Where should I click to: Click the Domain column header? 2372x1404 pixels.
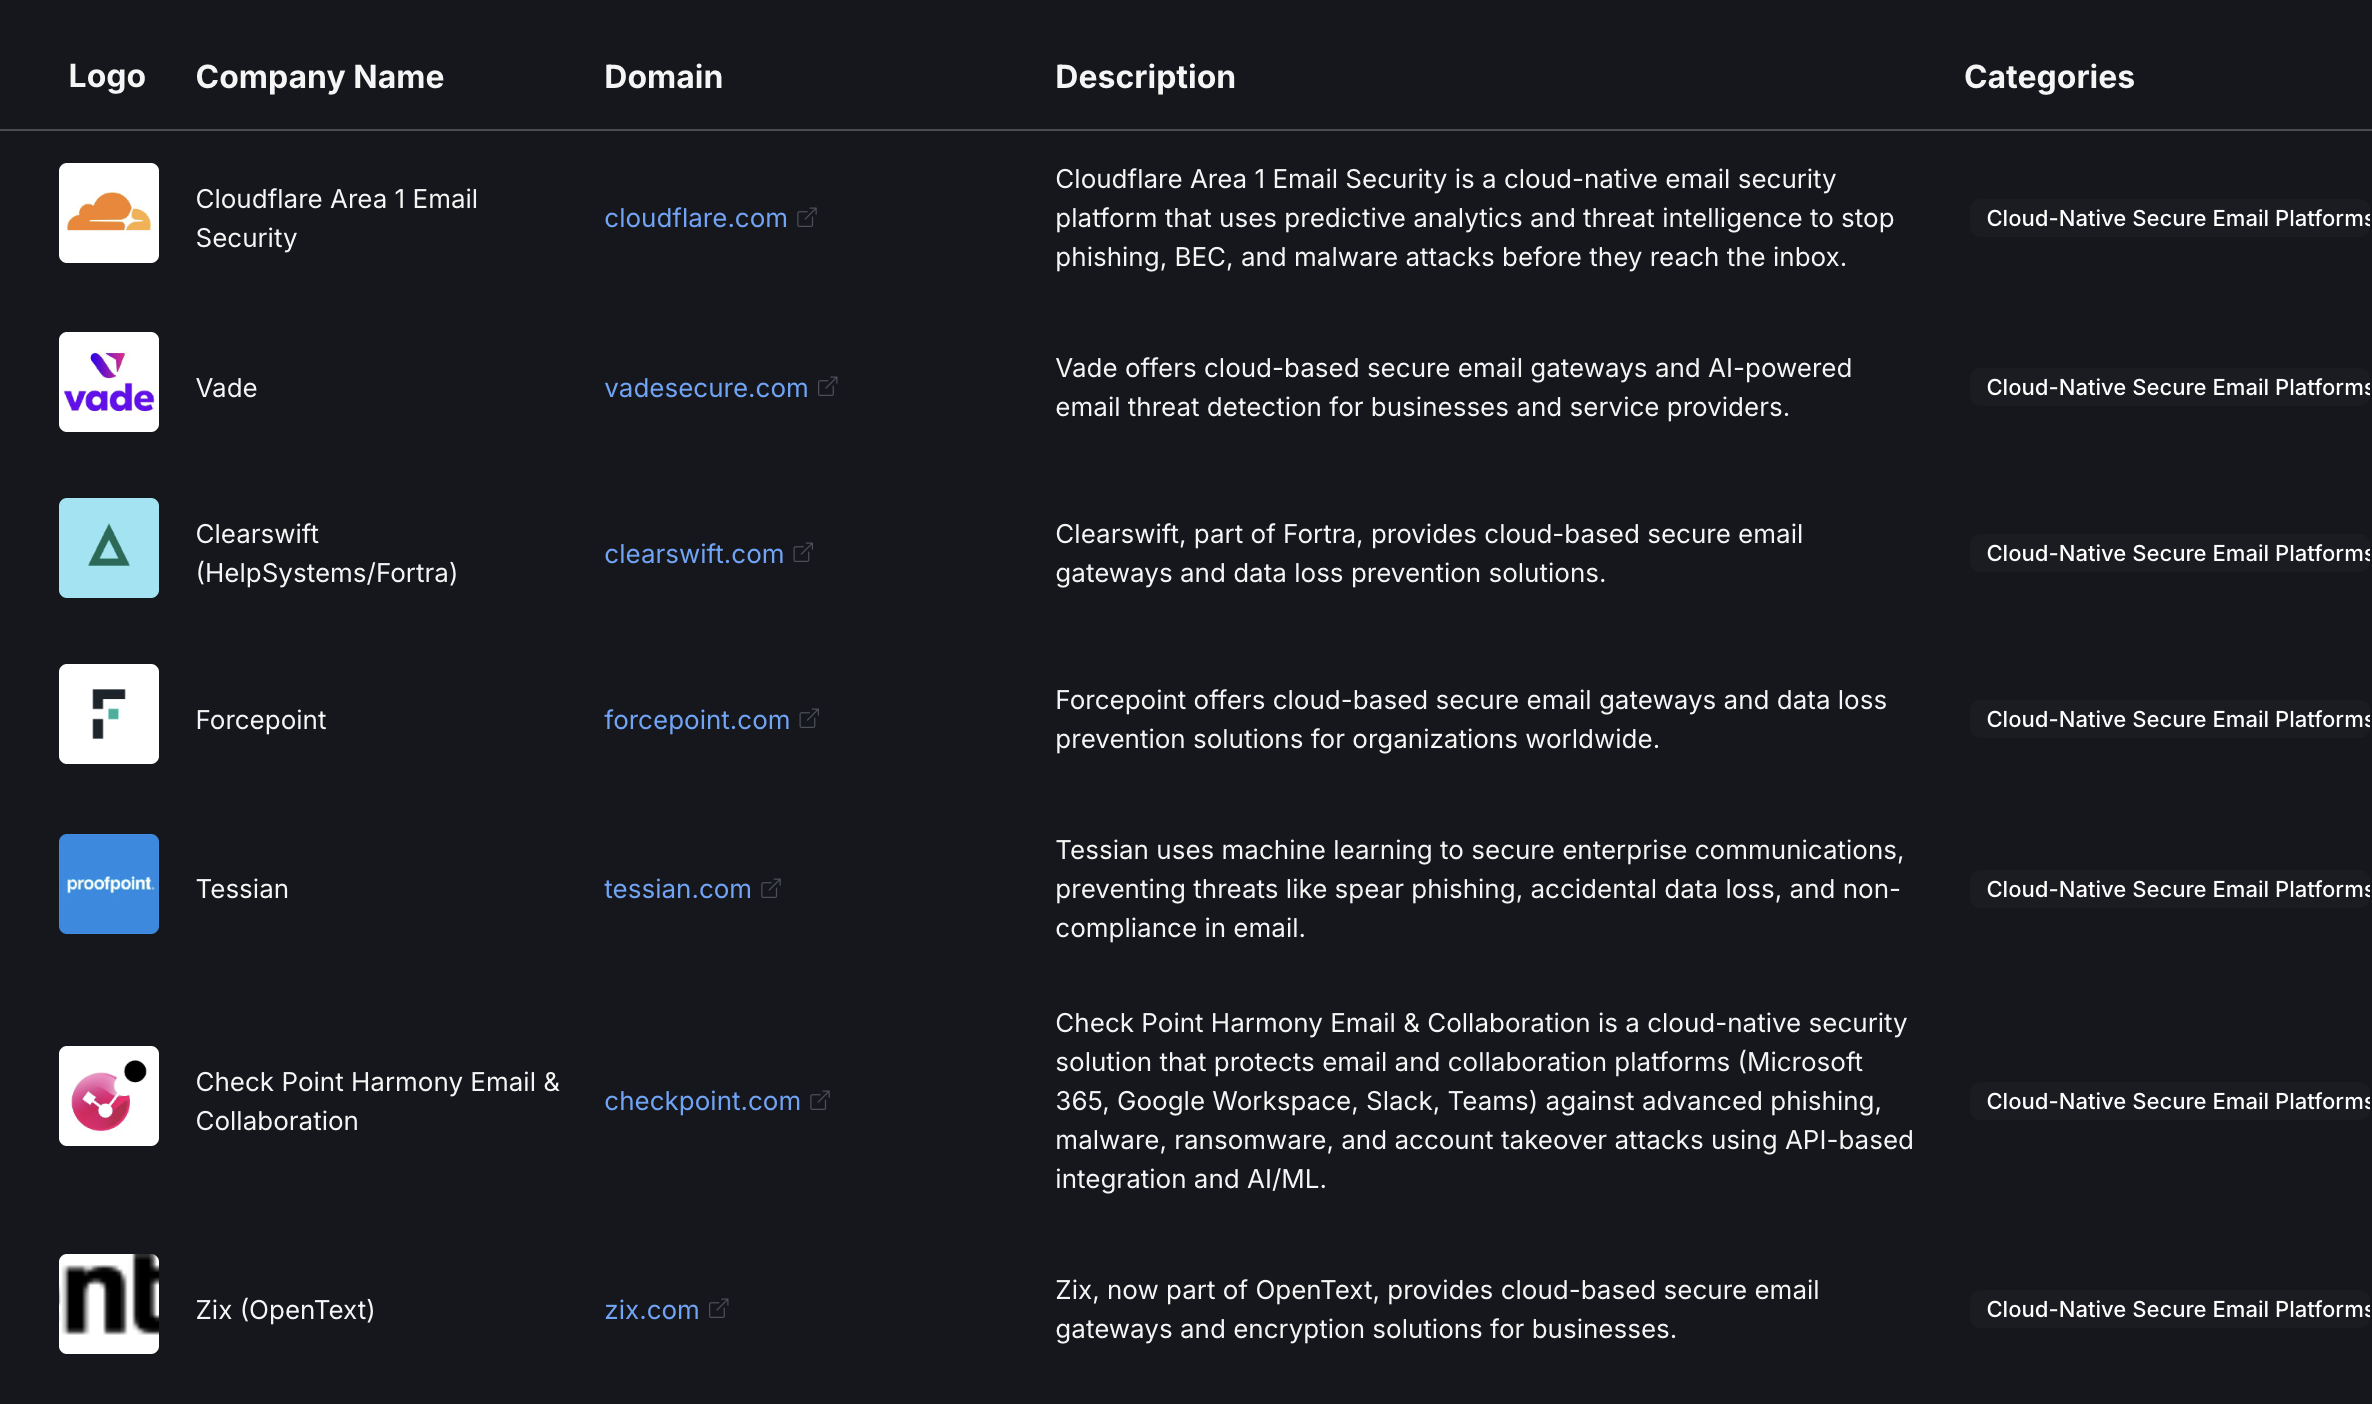point(664,77)
